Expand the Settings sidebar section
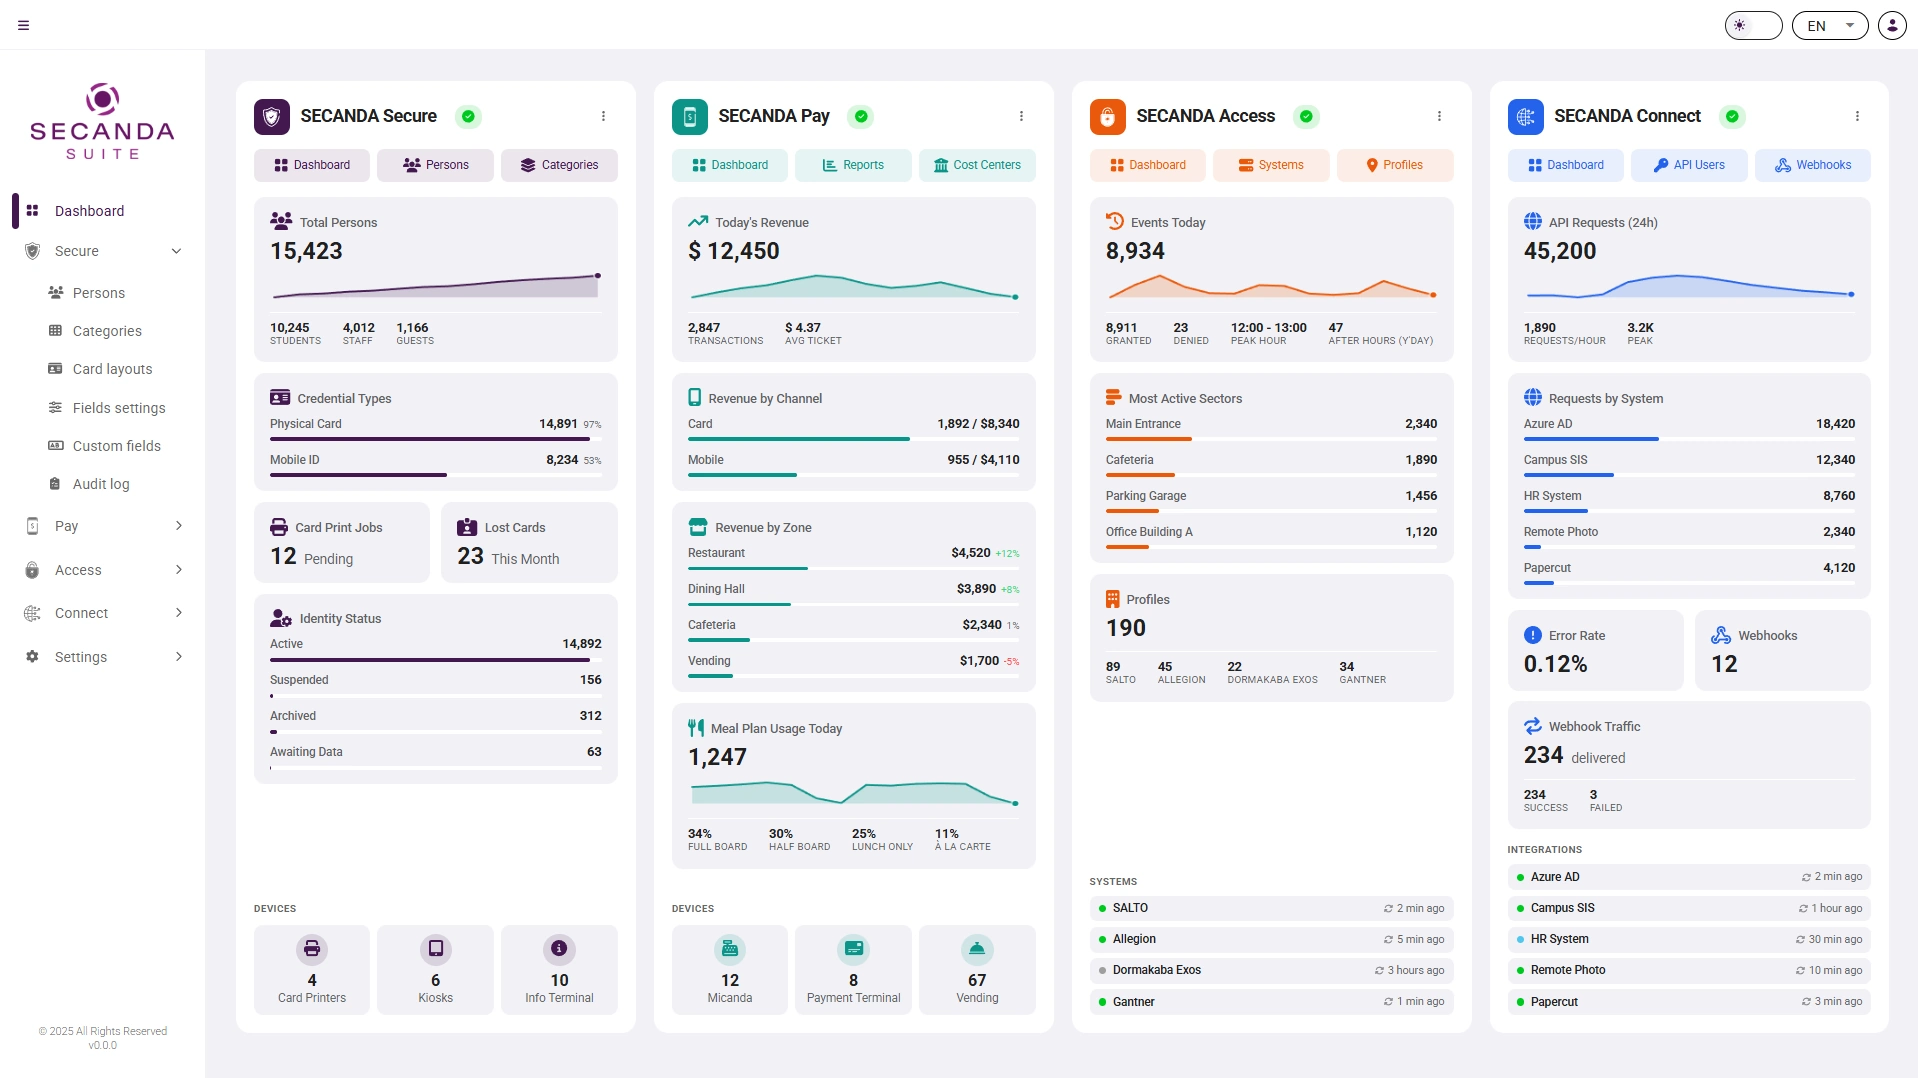The image size is (1918, 1078). 102,657
